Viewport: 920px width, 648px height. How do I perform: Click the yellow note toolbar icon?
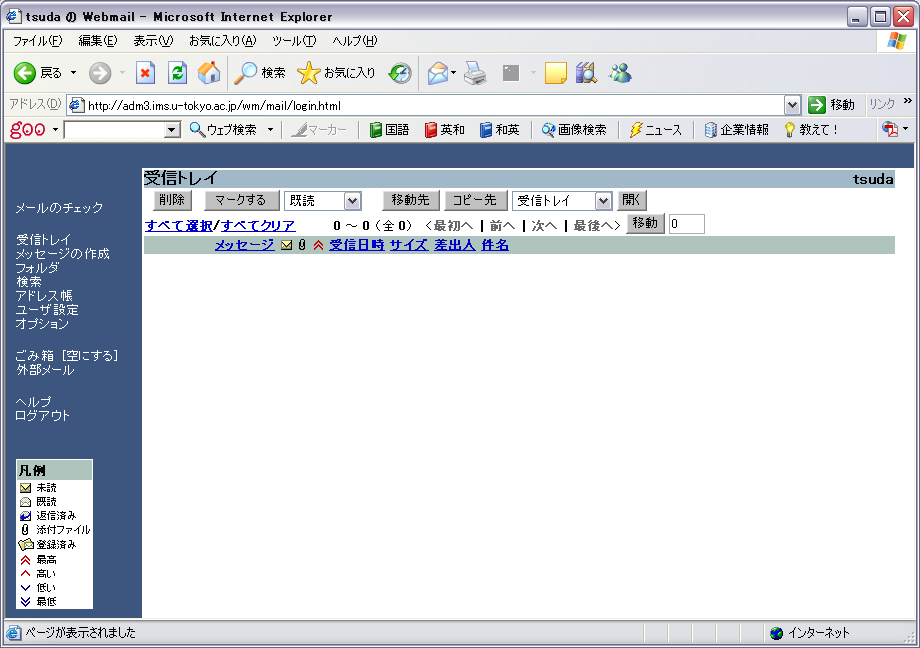pyautogui.click(x=555, y=73)
